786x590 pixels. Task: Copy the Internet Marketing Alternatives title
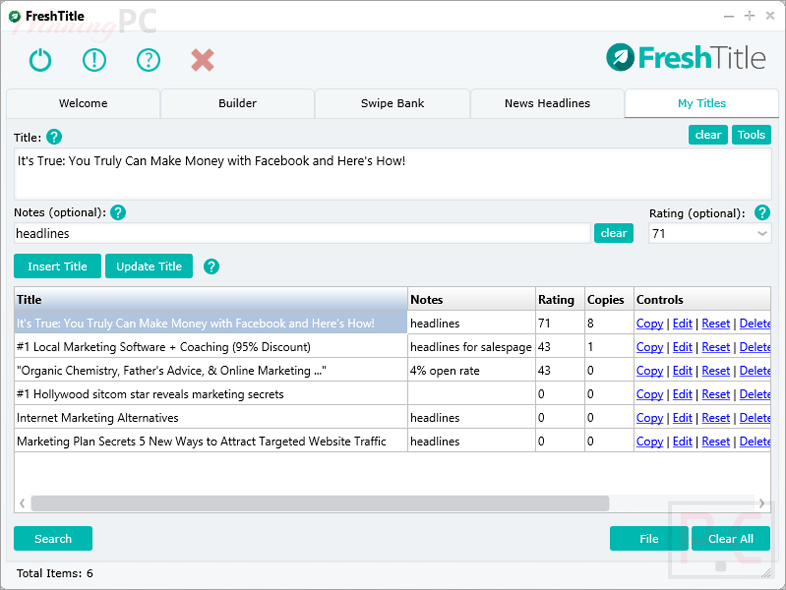pyautogui.click(x=650, y=418)
